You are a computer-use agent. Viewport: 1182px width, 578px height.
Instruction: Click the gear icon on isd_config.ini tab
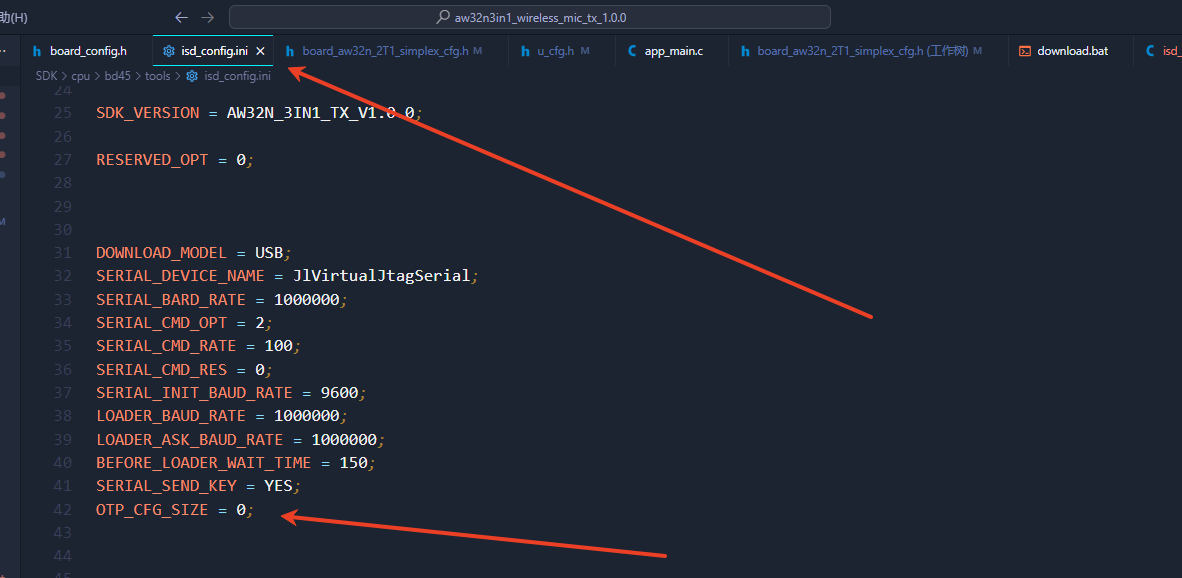pyautogui.click(x=169, y=51)
